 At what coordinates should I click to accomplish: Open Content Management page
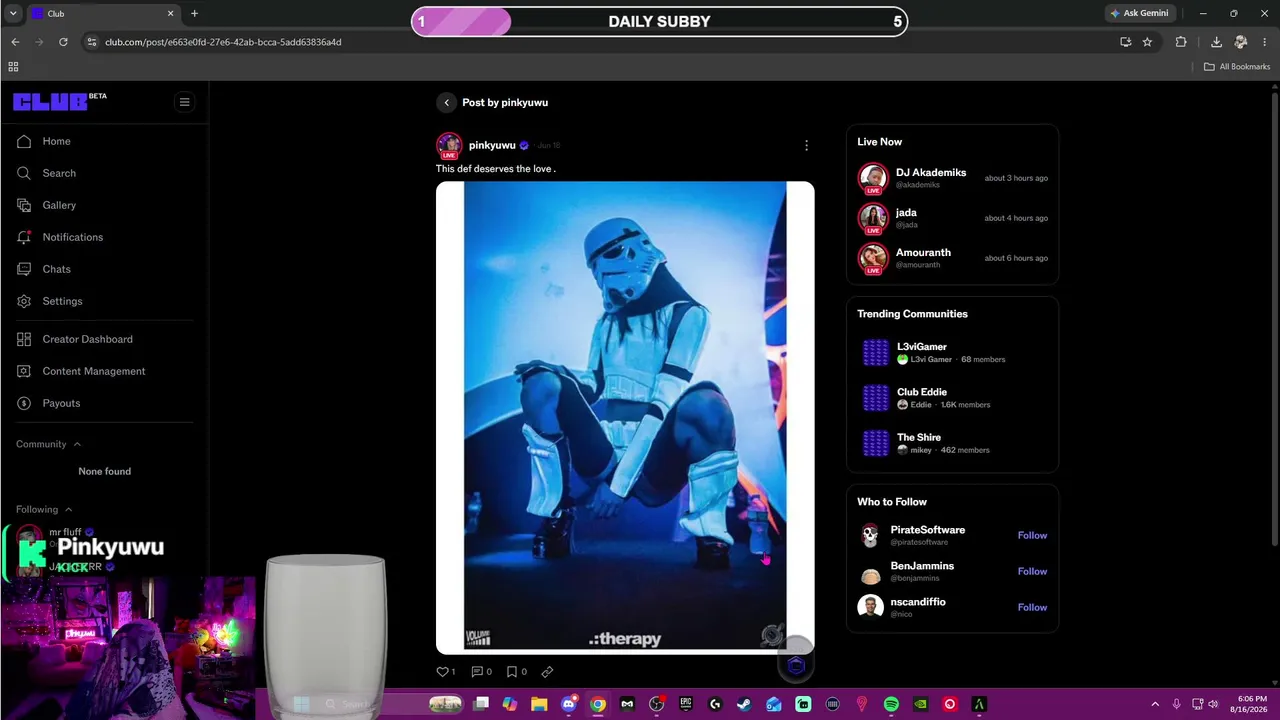tap(93, 371)
